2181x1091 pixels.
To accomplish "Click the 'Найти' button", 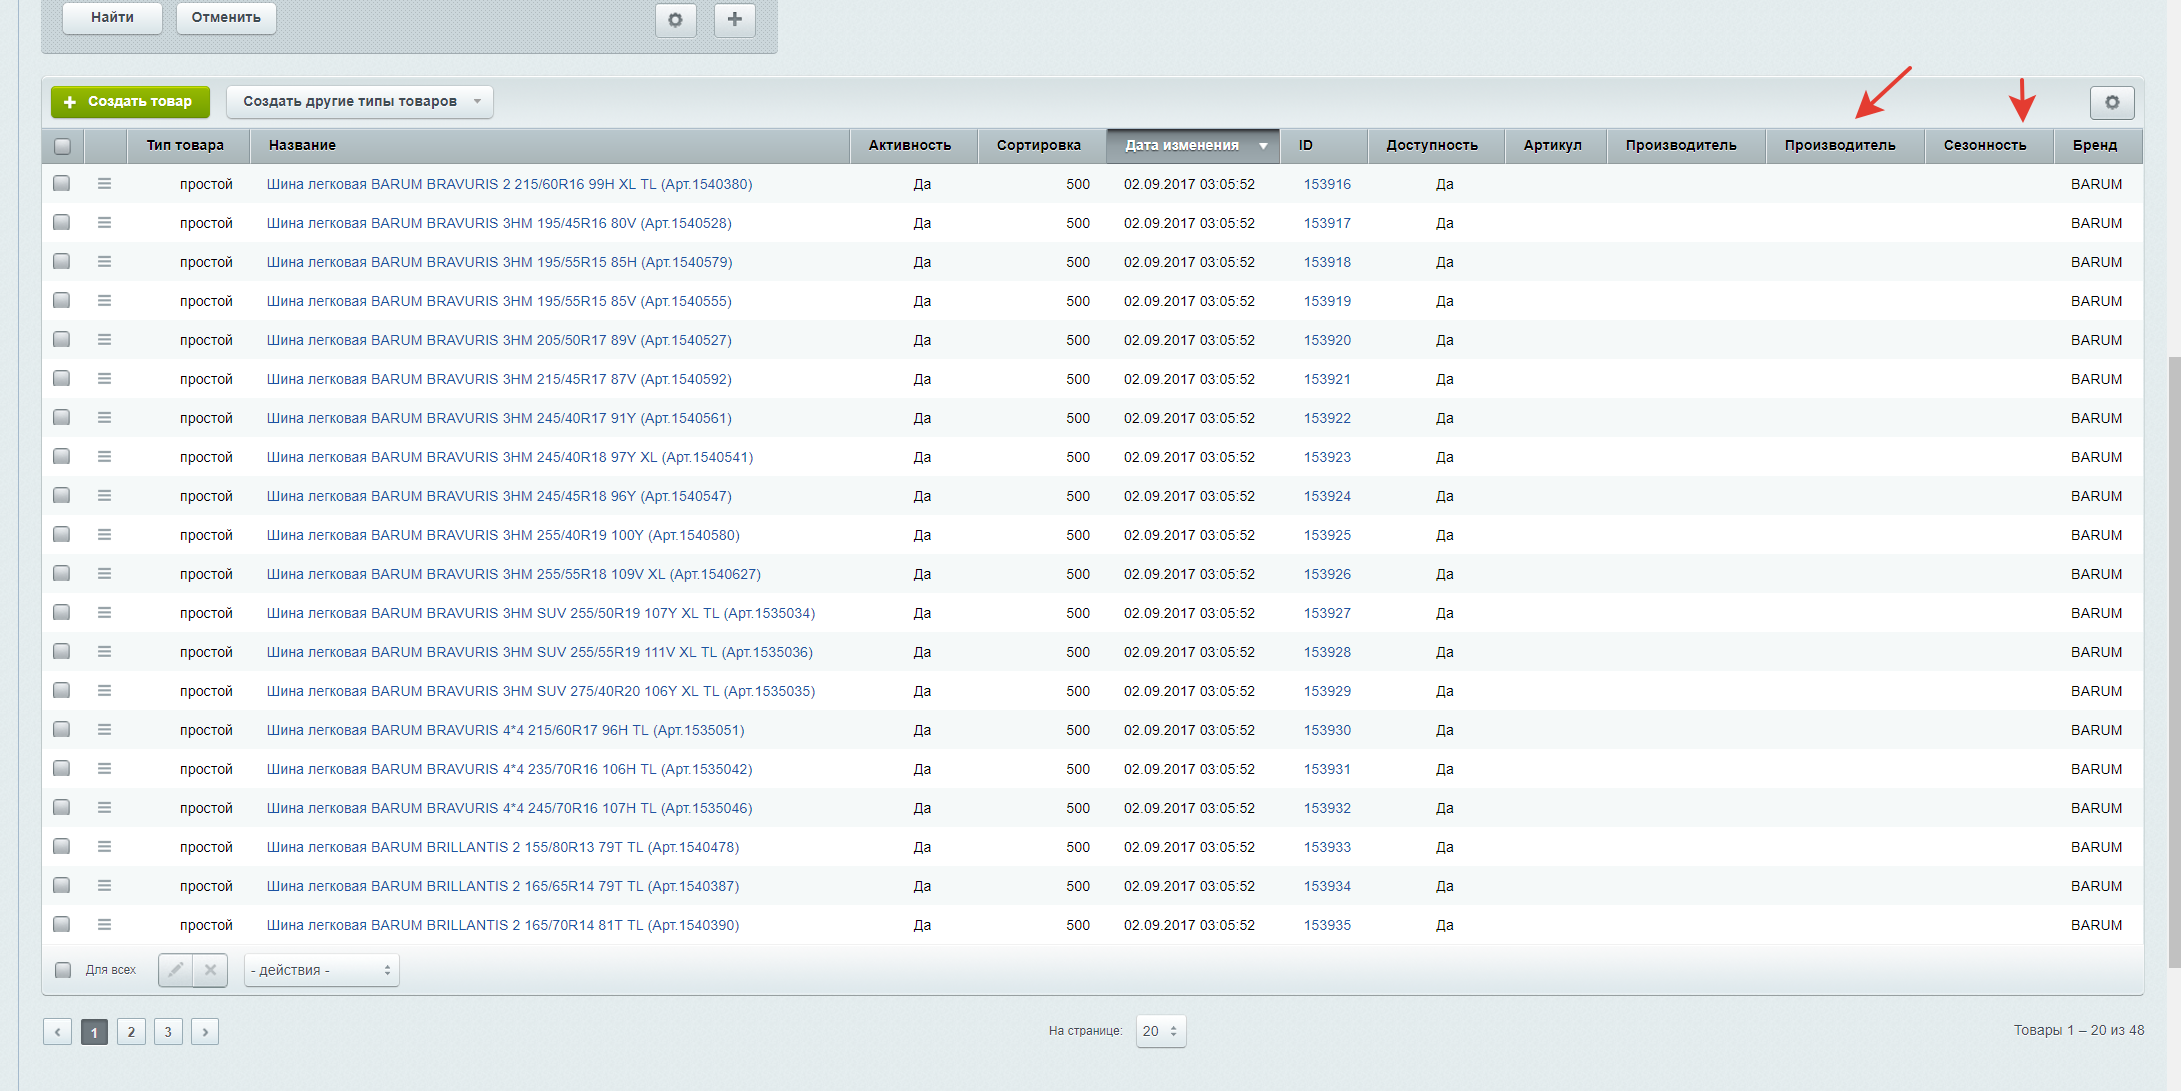I will [112, 17].
